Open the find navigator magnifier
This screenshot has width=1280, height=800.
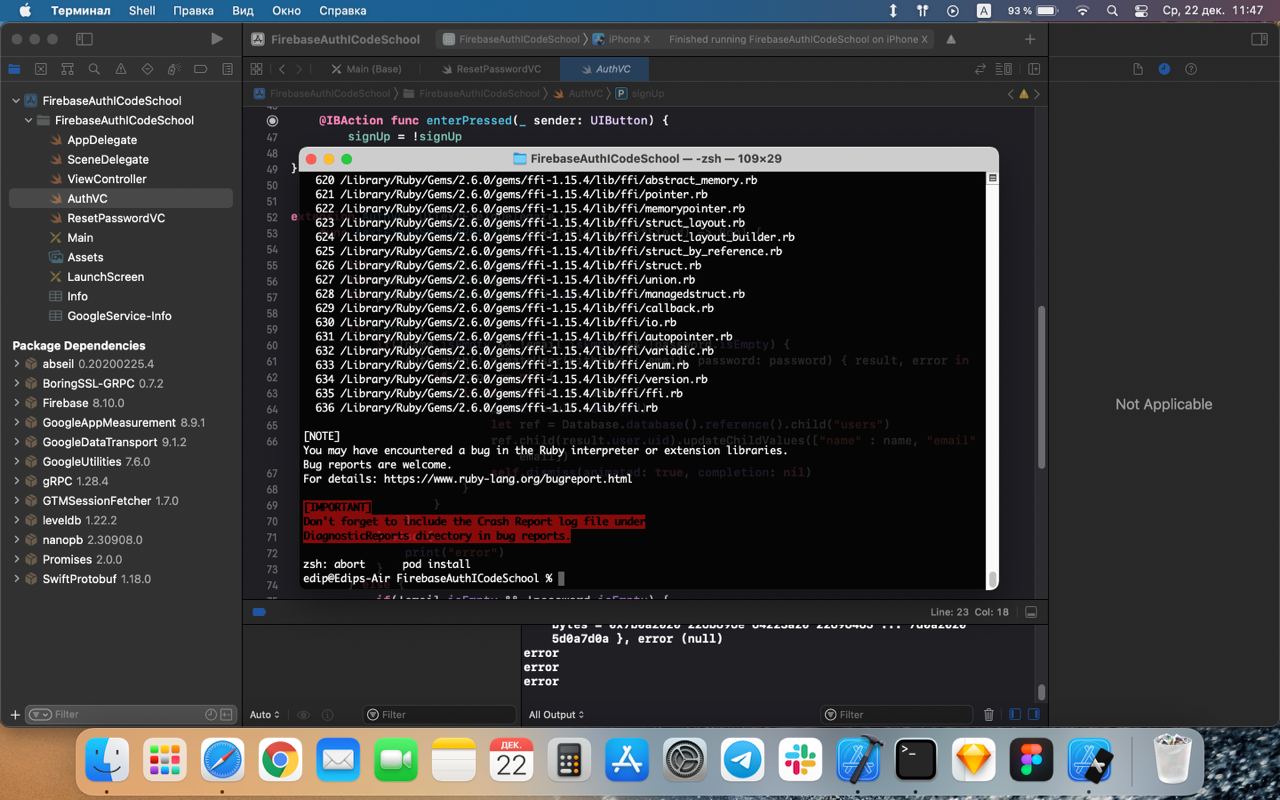click(x=94, y=69)
